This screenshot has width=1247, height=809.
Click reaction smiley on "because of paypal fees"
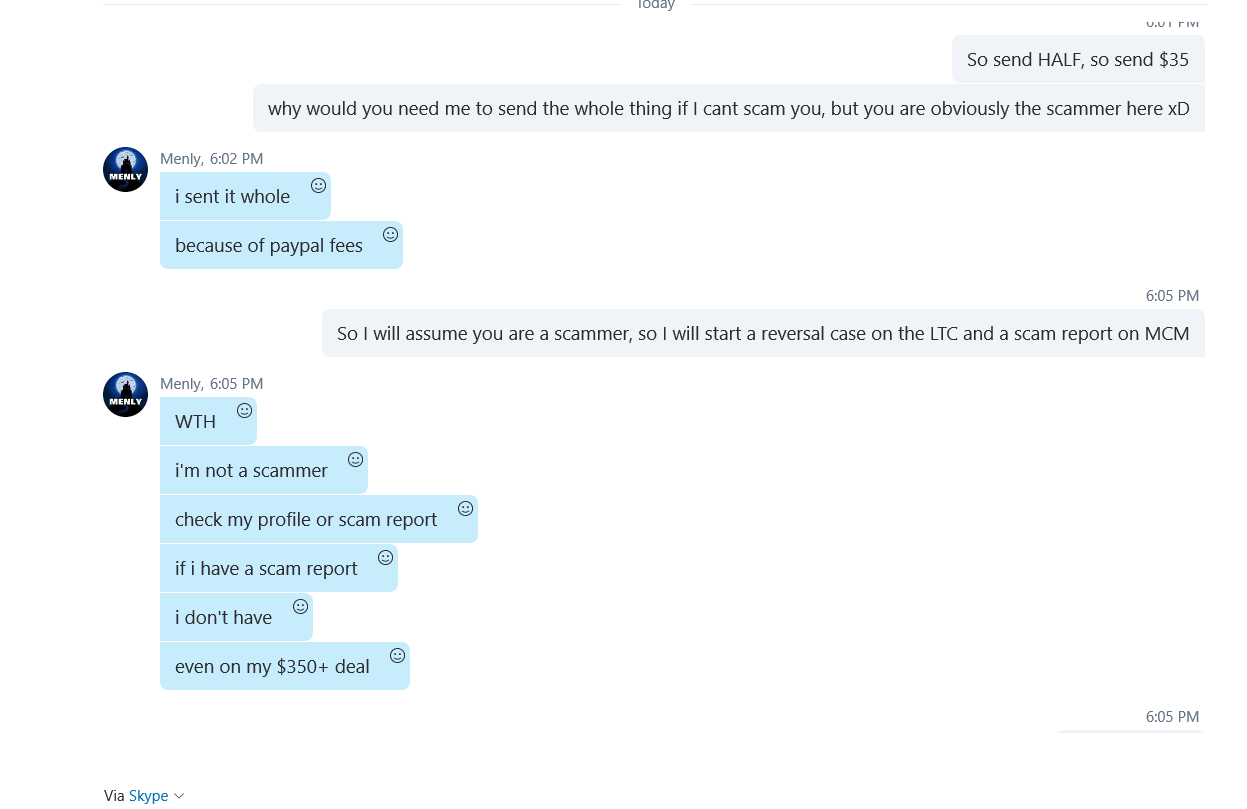click(390, 234)
